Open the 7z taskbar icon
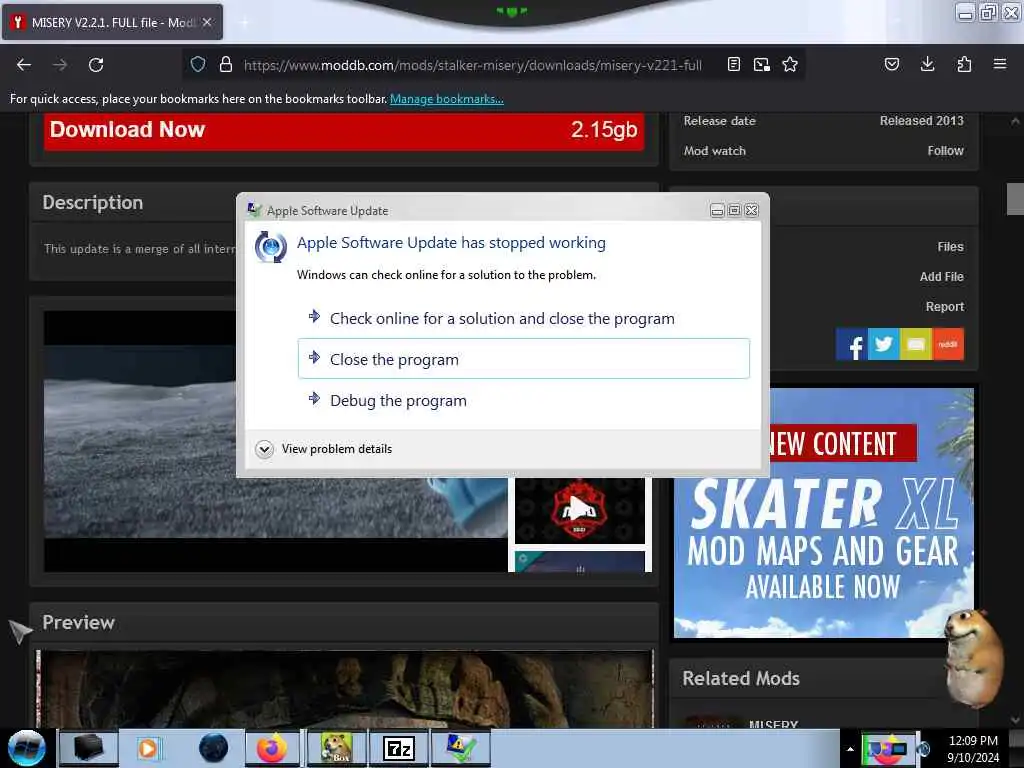 (x=399, y=748)
